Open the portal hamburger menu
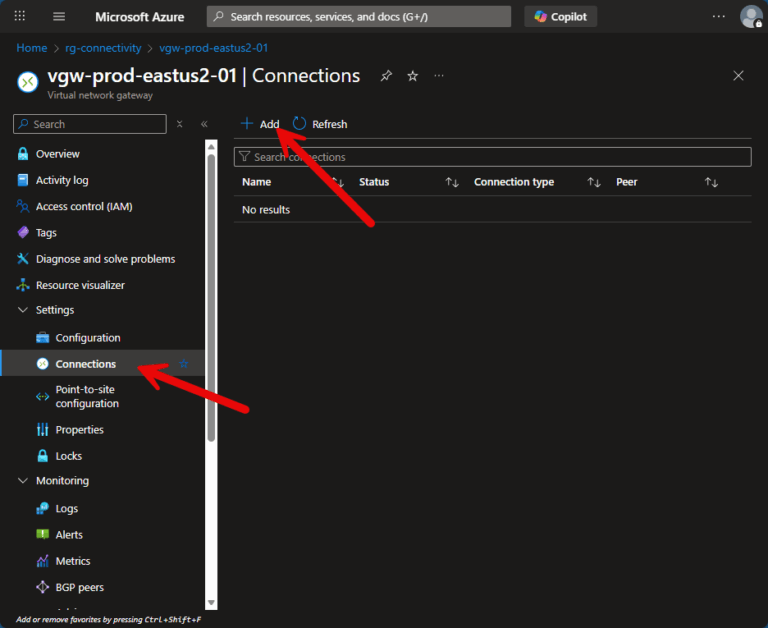Viewport: 768px width, 628px height. pos(59,17)
